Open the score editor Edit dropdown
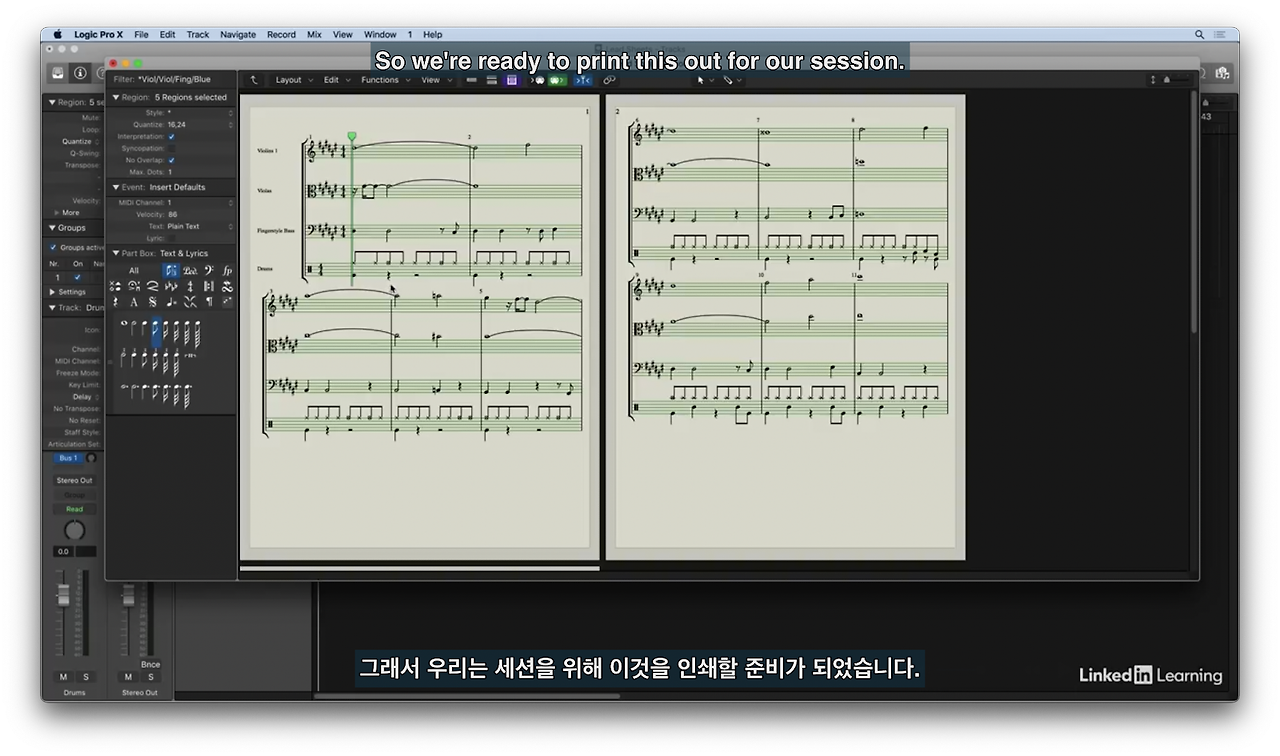 click(x=336, y=80)
